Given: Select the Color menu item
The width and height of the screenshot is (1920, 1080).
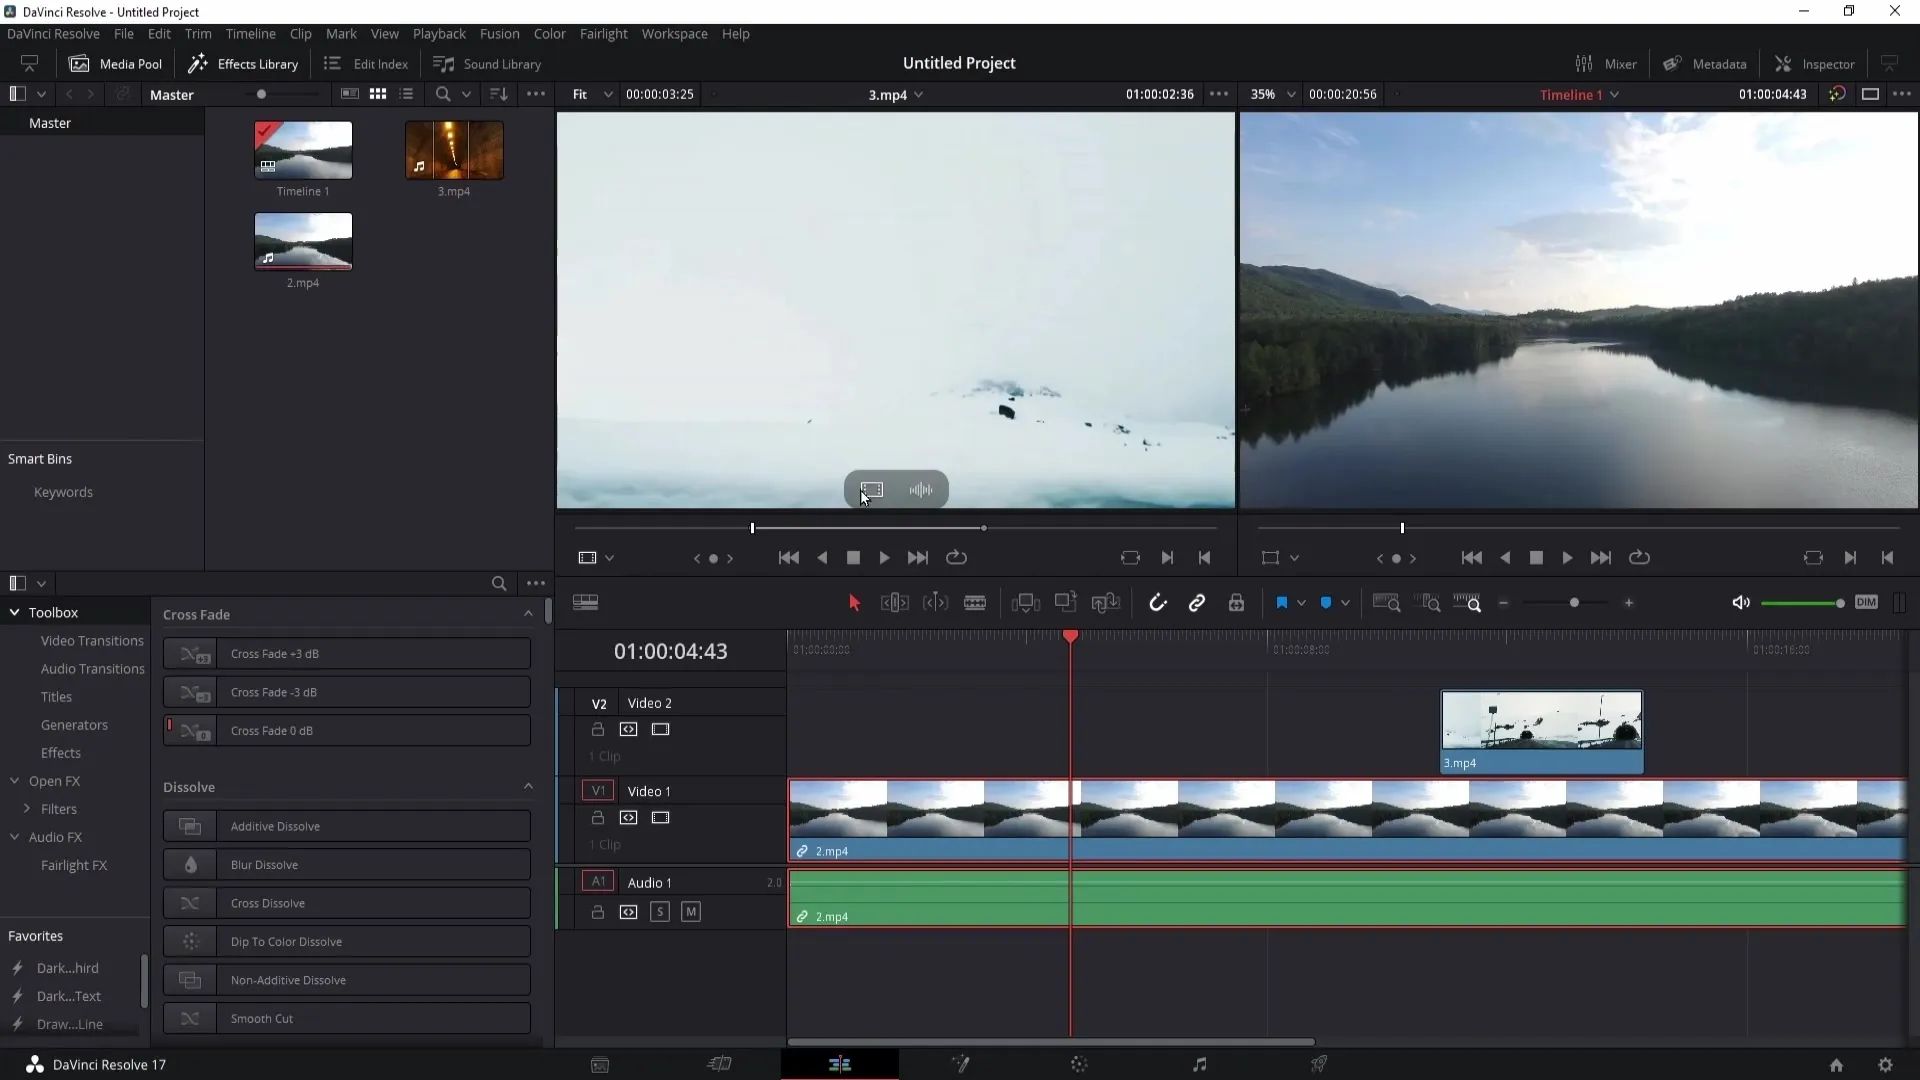Looking at the screenshot, I should coord(550,33).
